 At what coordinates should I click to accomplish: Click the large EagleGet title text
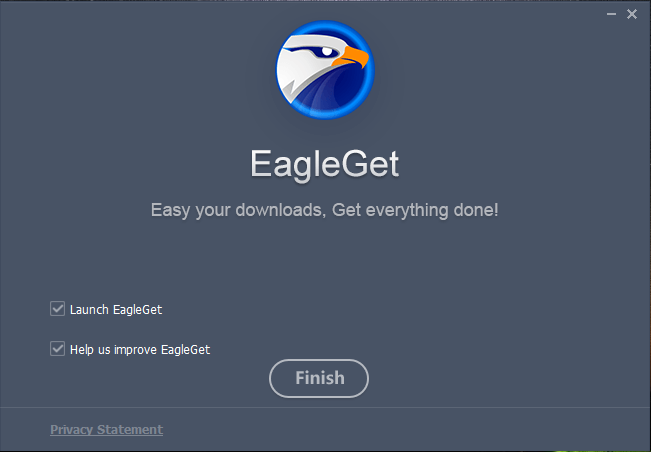325,164
